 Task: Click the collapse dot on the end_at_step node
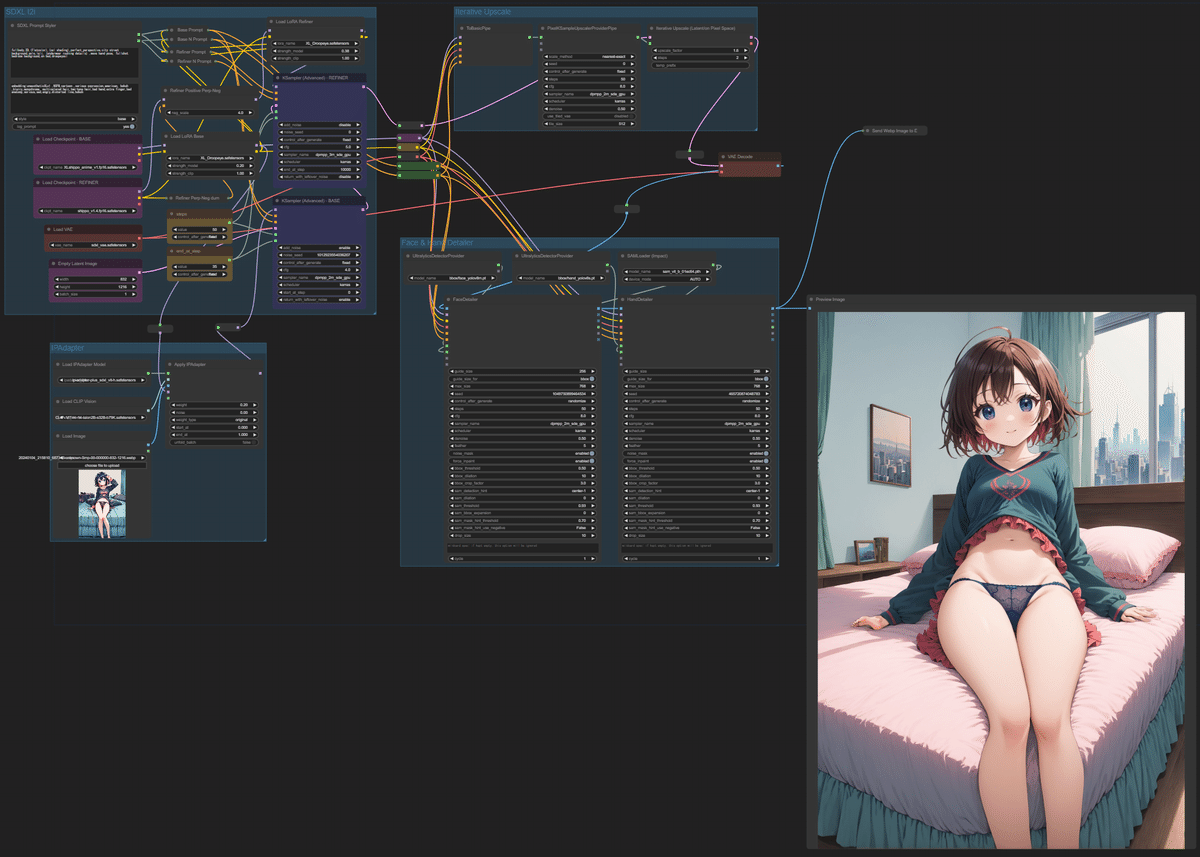tap(172, 251)
